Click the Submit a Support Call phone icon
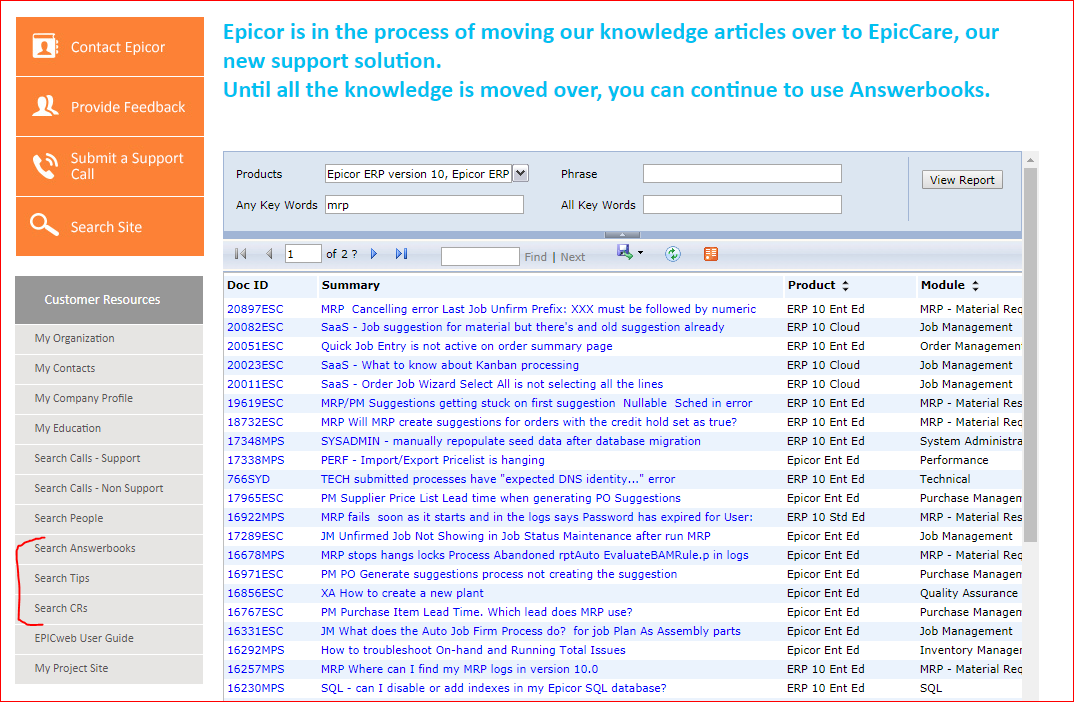This screenshot has width=1074, height=702. tap(45, 166)
